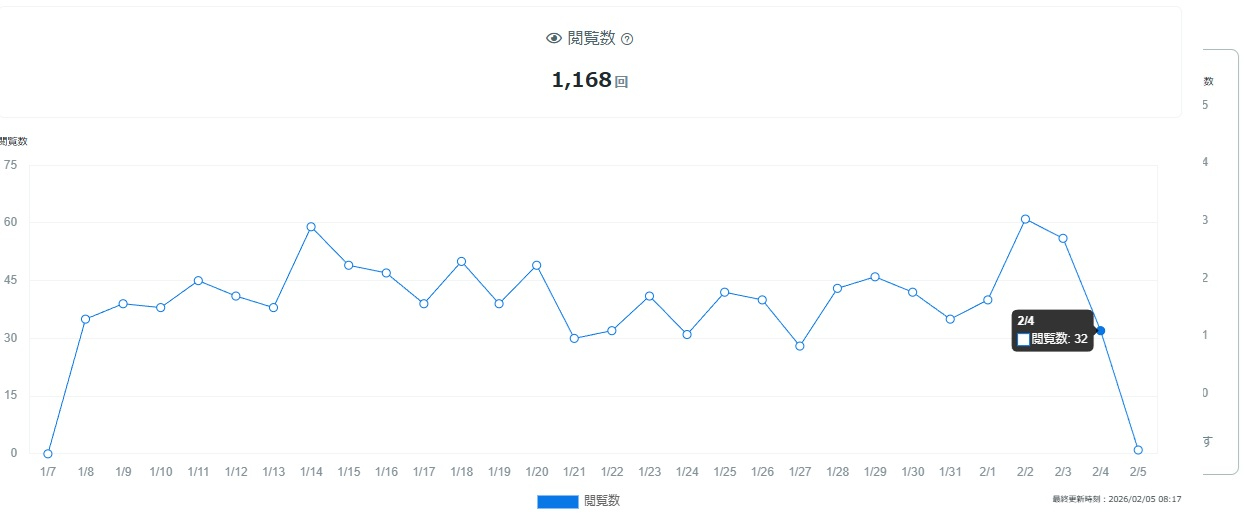Select the 1/15 data point on the line
This screenshot has width=1245, height=522.
point(349,265)
